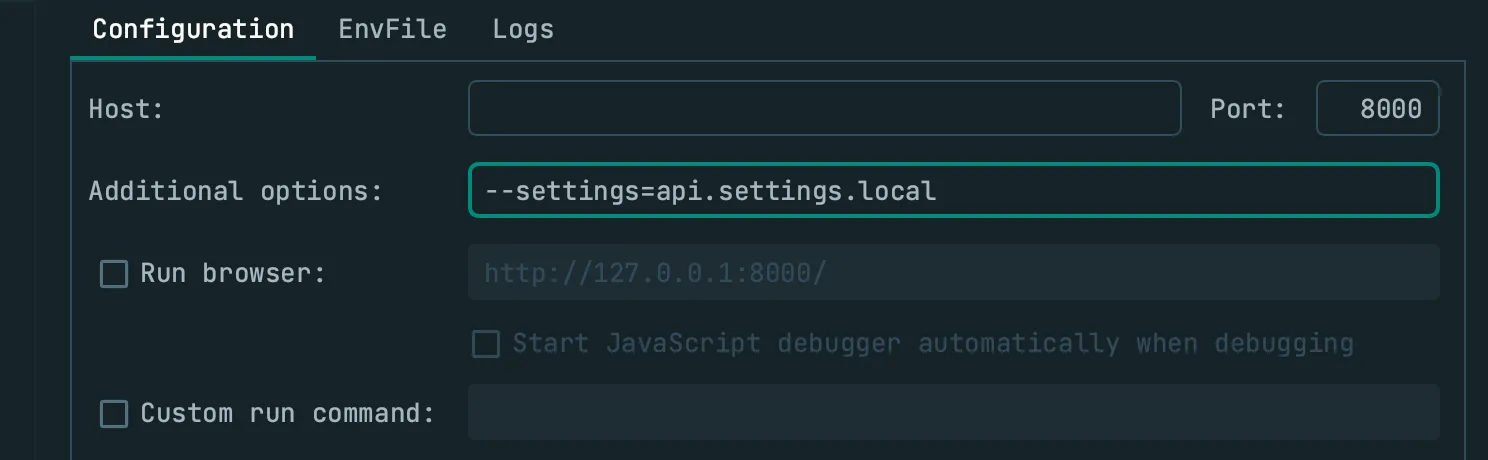Viewport: 1488px width, 460px height.
Task: Click the Custom run command text field
Action: [x=952, y=412]
